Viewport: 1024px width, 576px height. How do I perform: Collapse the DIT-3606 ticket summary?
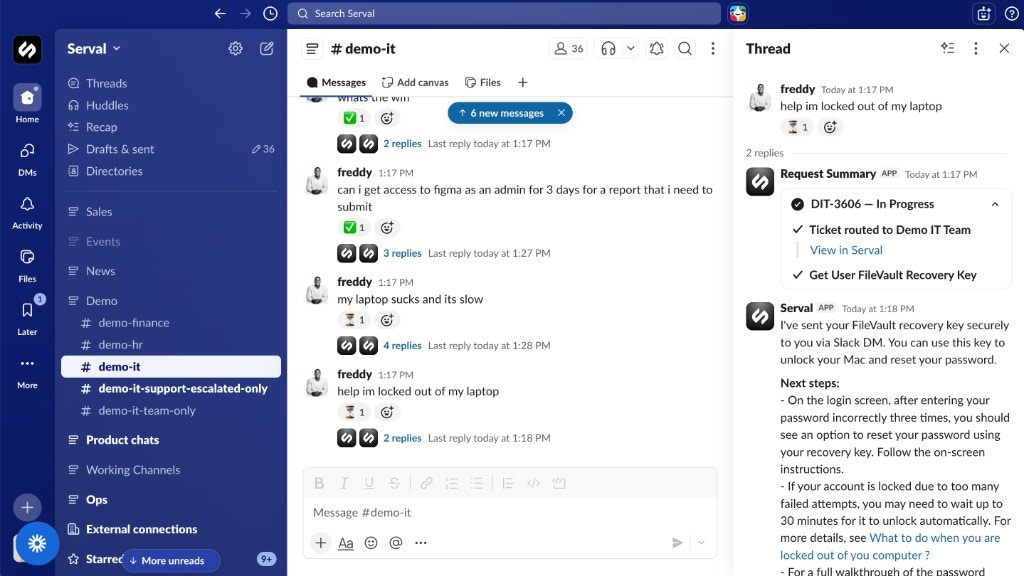[995, 204]
